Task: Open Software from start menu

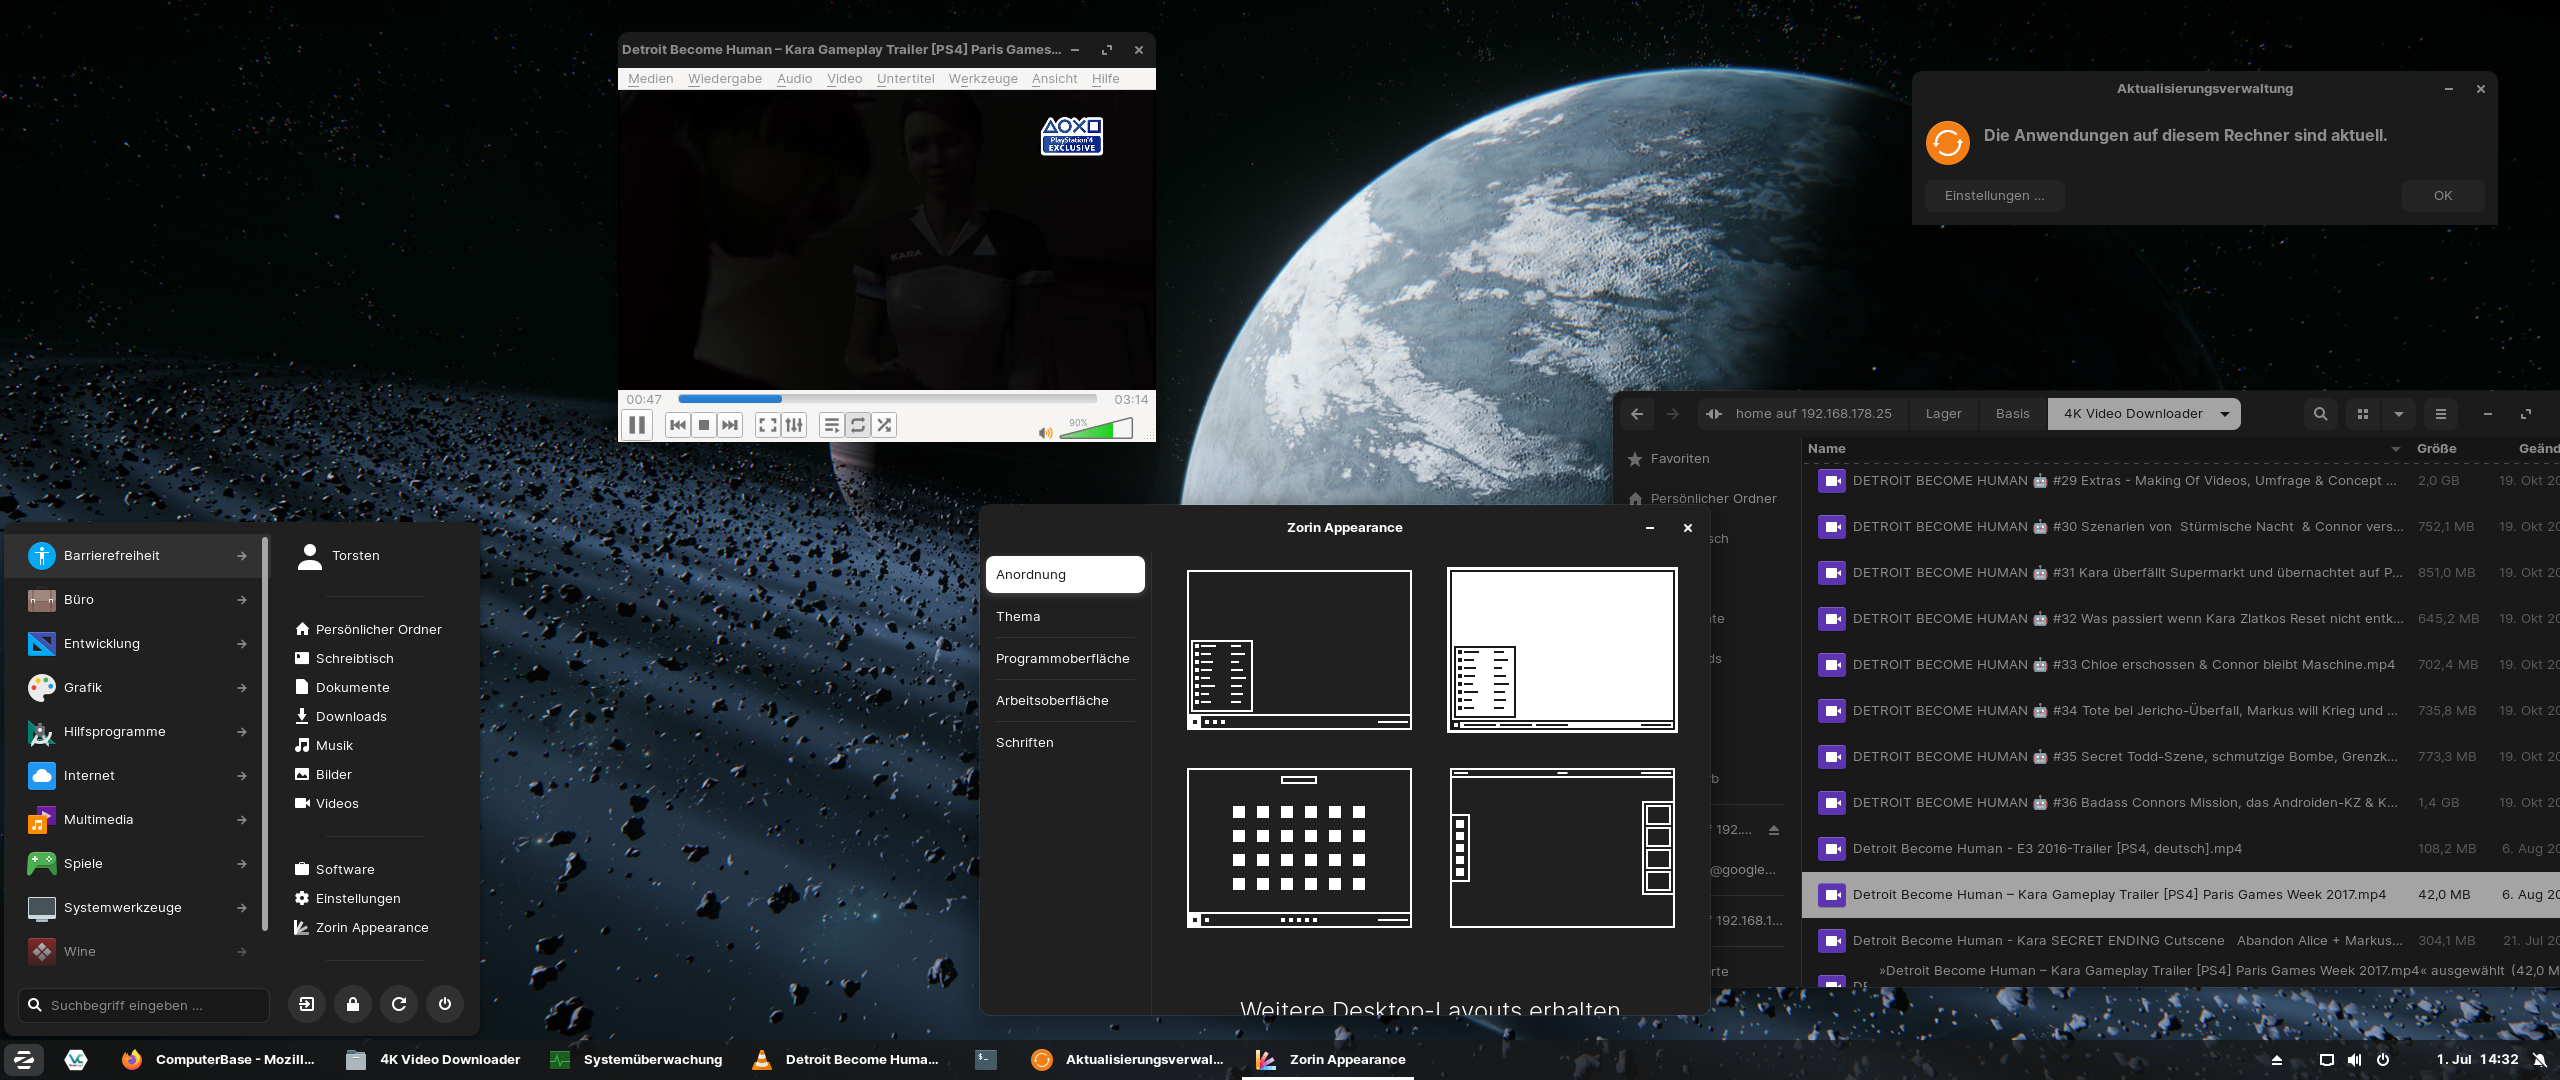Action: click(x=335, y=870)
